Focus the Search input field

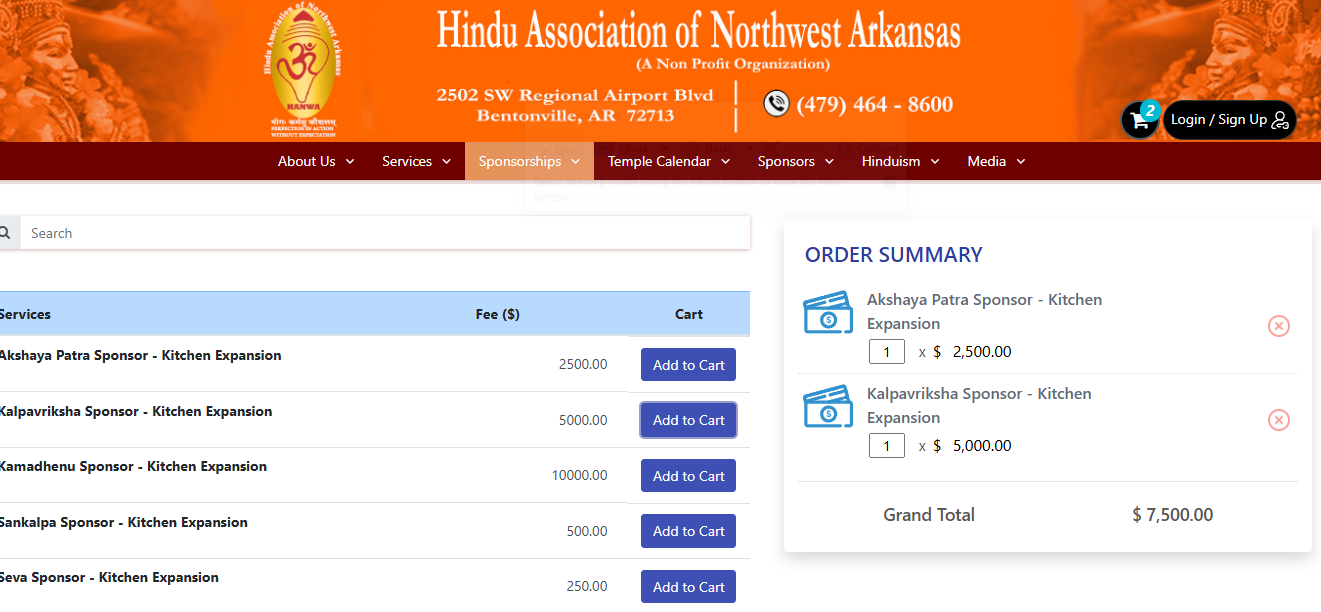coord(385,233)
